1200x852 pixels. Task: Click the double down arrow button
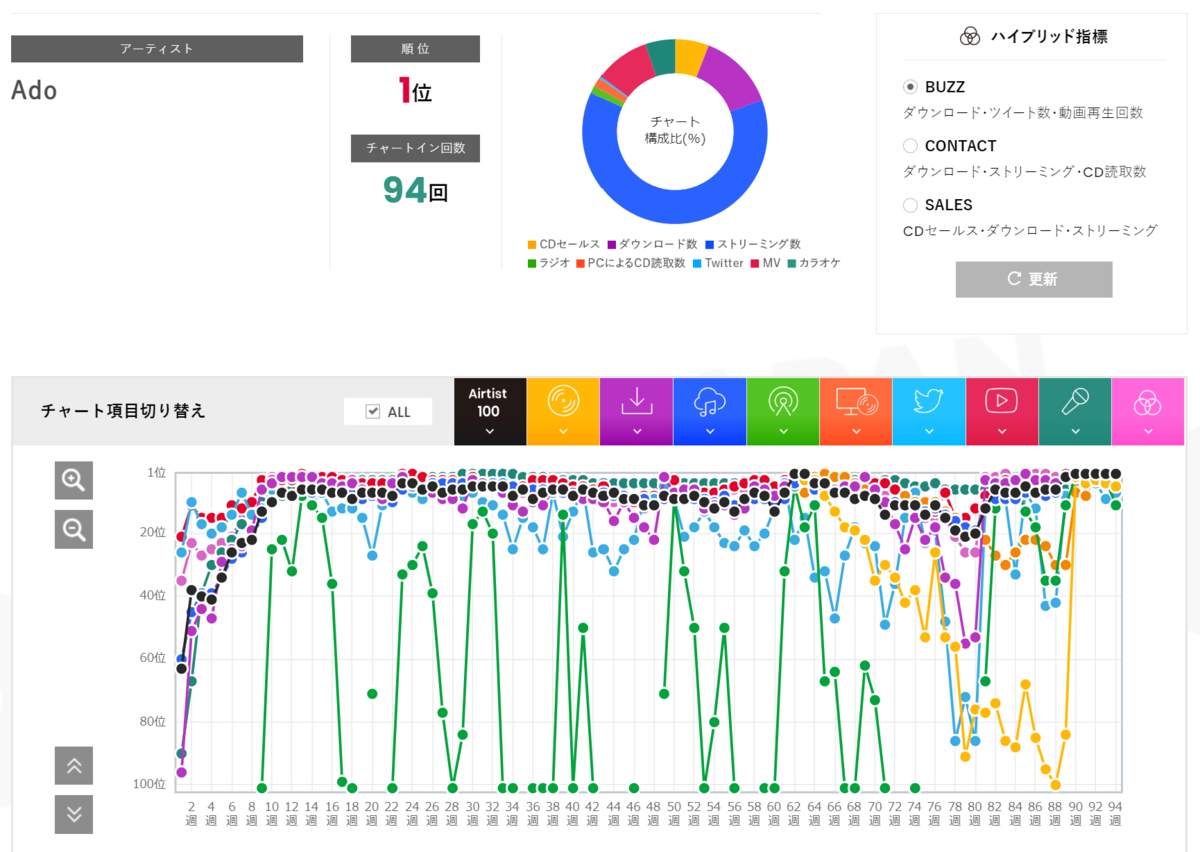pyautogui.click(x=73, y=814)
